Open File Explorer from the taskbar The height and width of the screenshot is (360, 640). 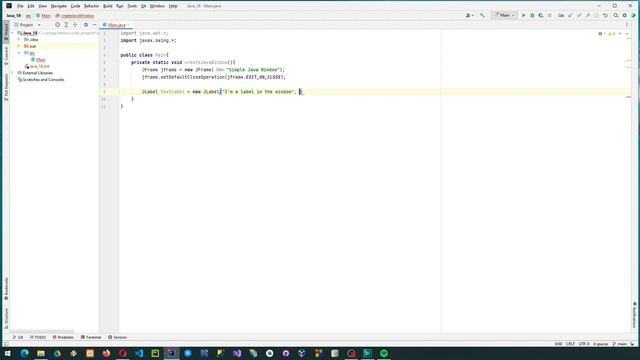pos(41,353)
